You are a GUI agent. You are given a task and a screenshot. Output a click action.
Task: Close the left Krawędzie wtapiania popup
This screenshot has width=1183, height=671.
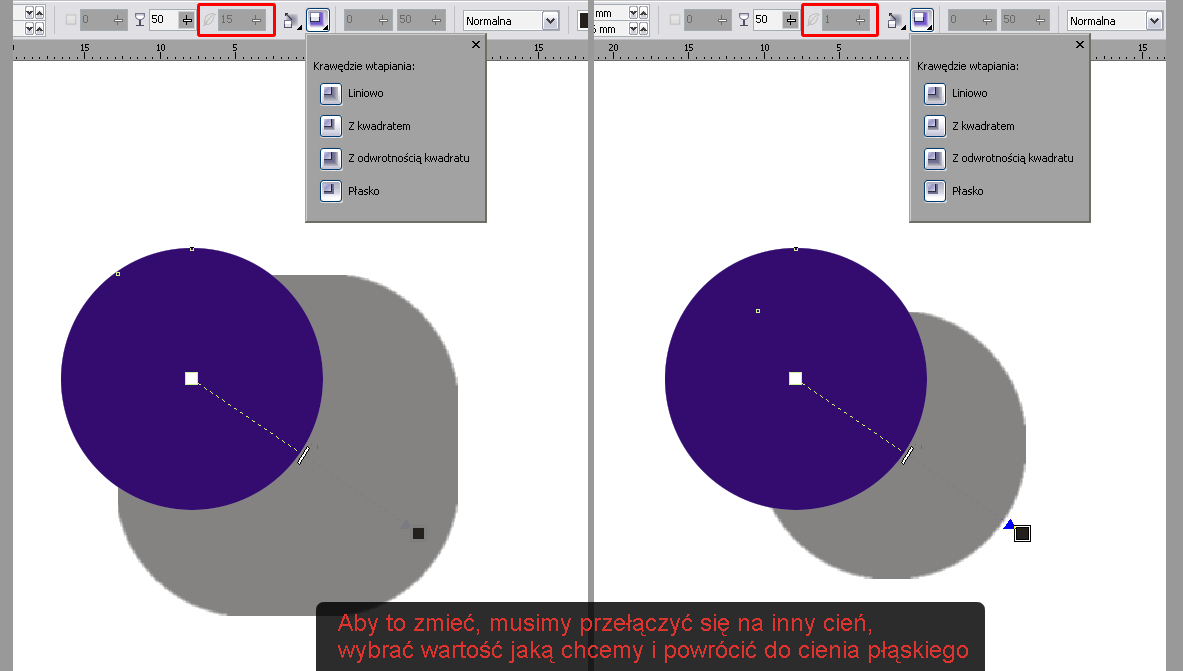(x=475, y=45)
